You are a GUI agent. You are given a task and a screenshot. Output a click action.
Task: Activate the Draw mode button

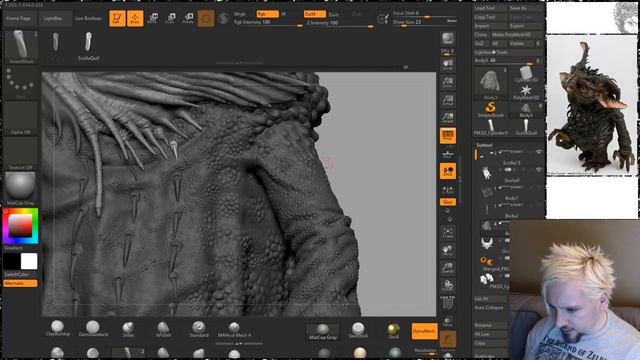click(x=135, y=18)
